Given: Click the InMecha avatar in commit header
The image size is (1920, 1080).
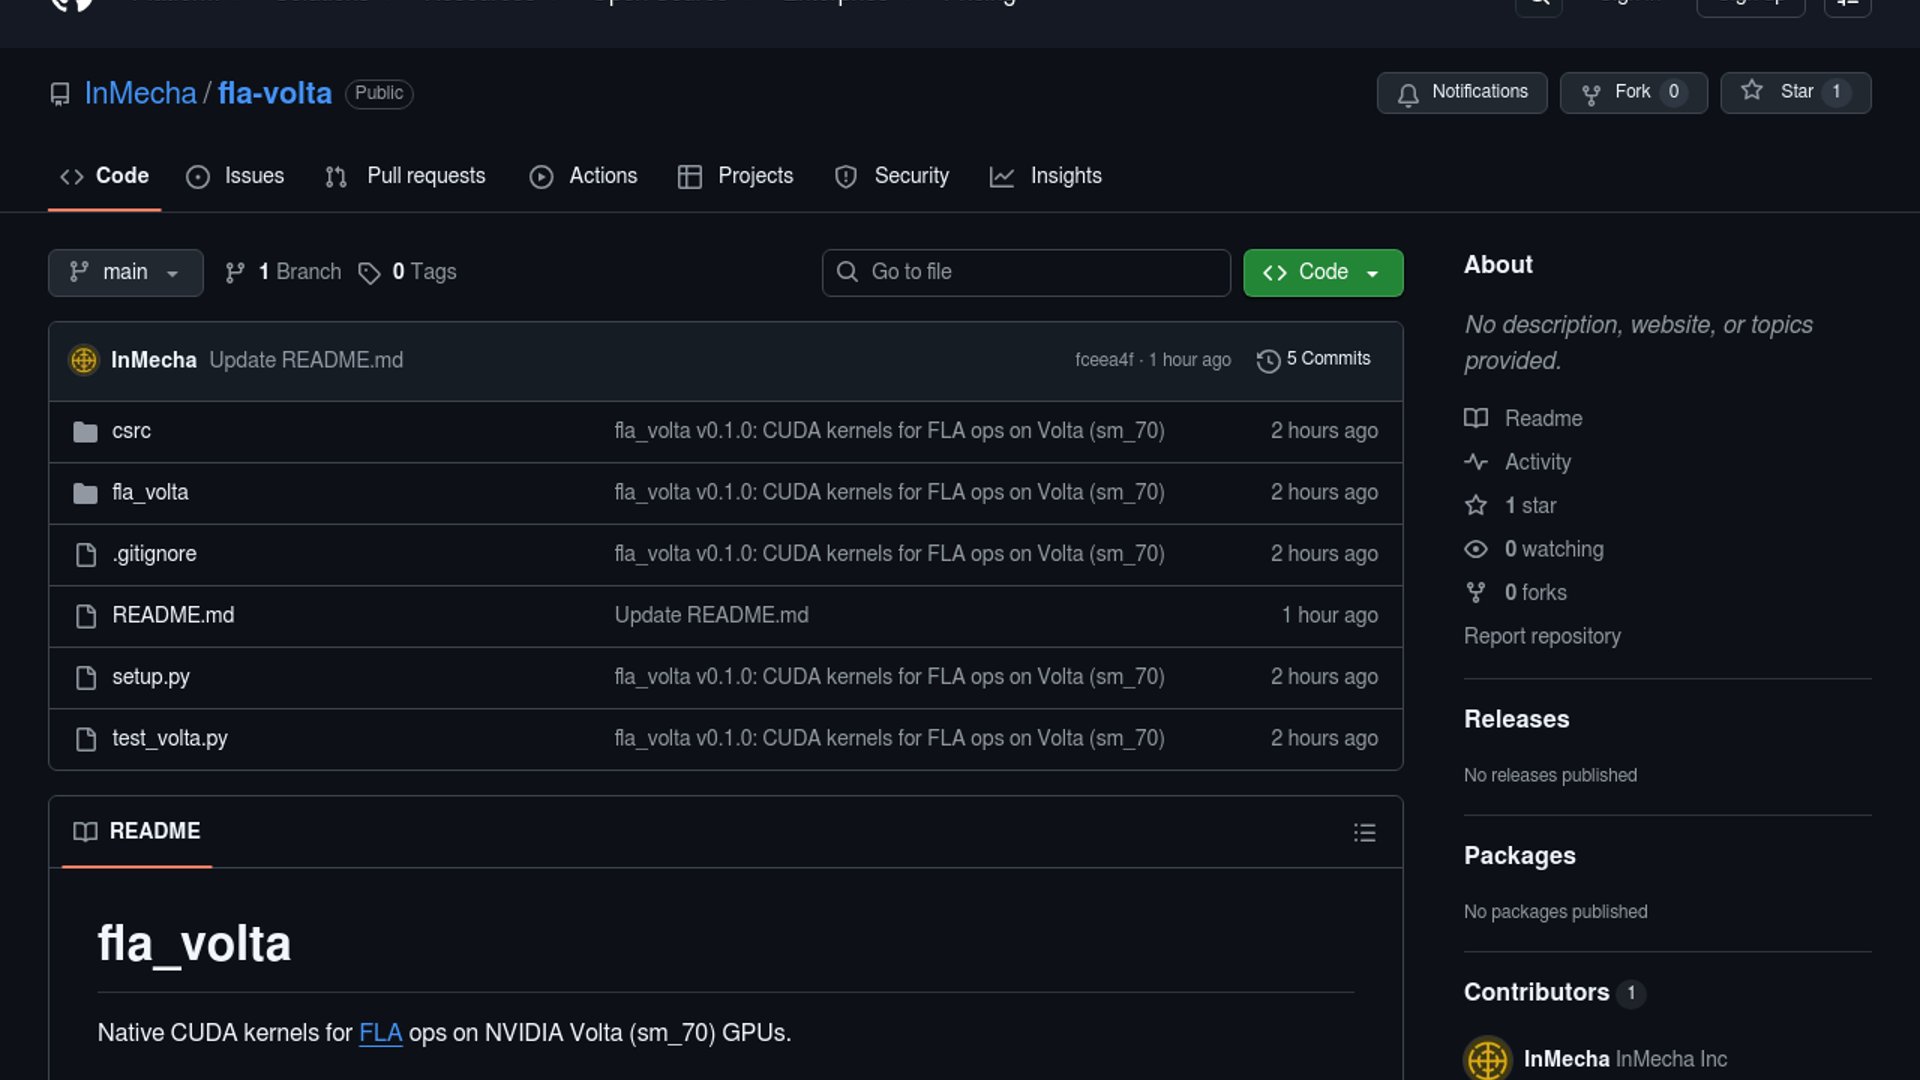Looking at the screenshot, I should [x=84, y=360].
